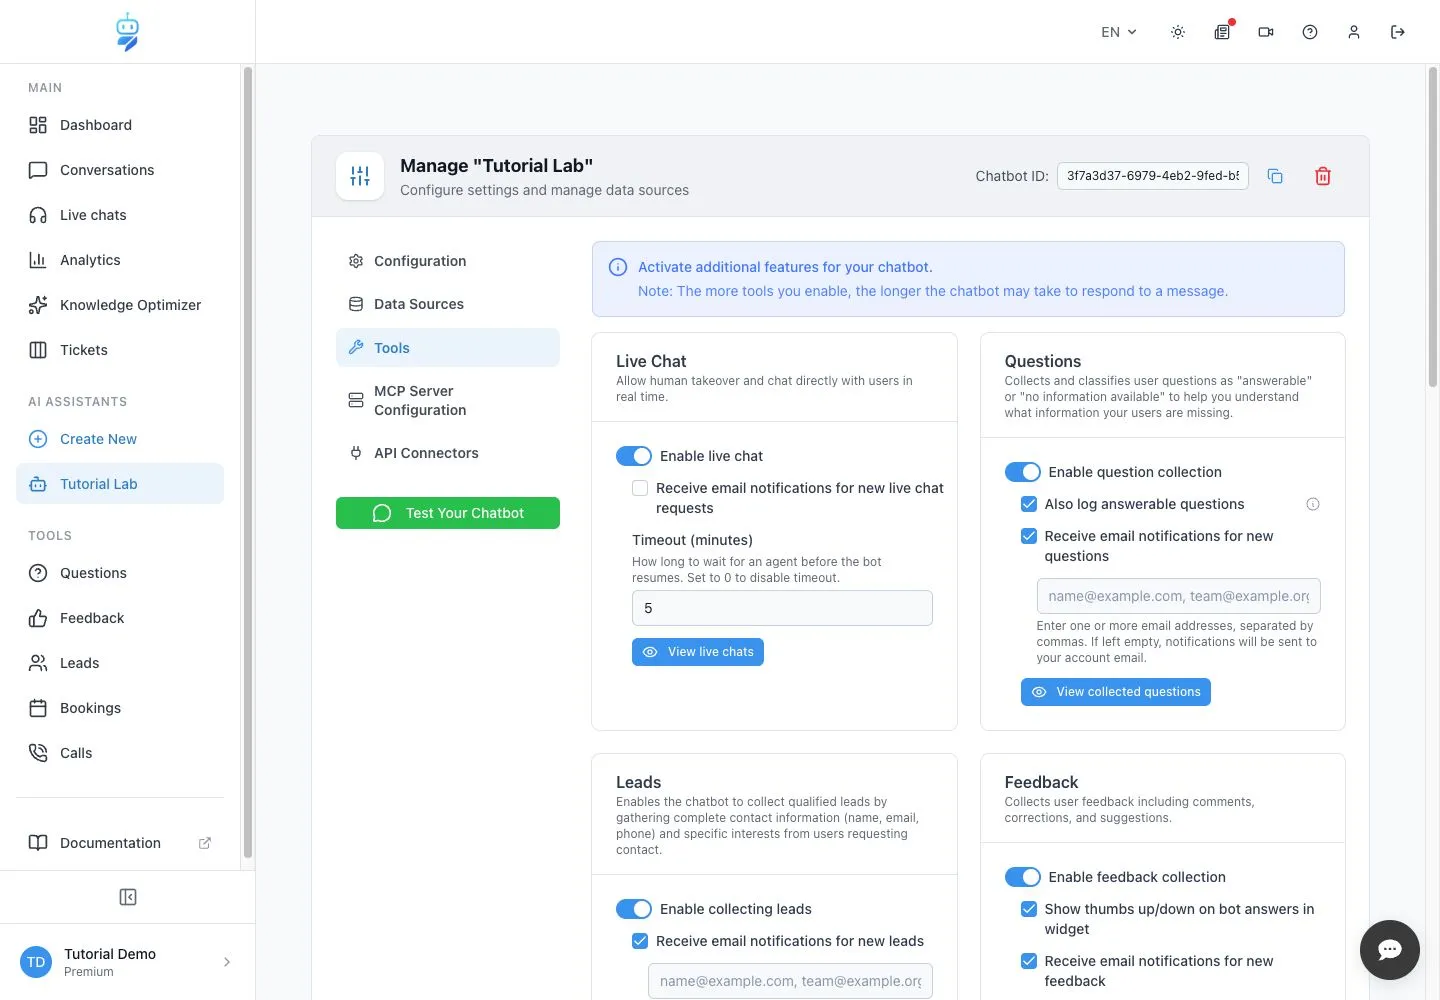Click the video camera icon in header

click(x=1266, y=32)
